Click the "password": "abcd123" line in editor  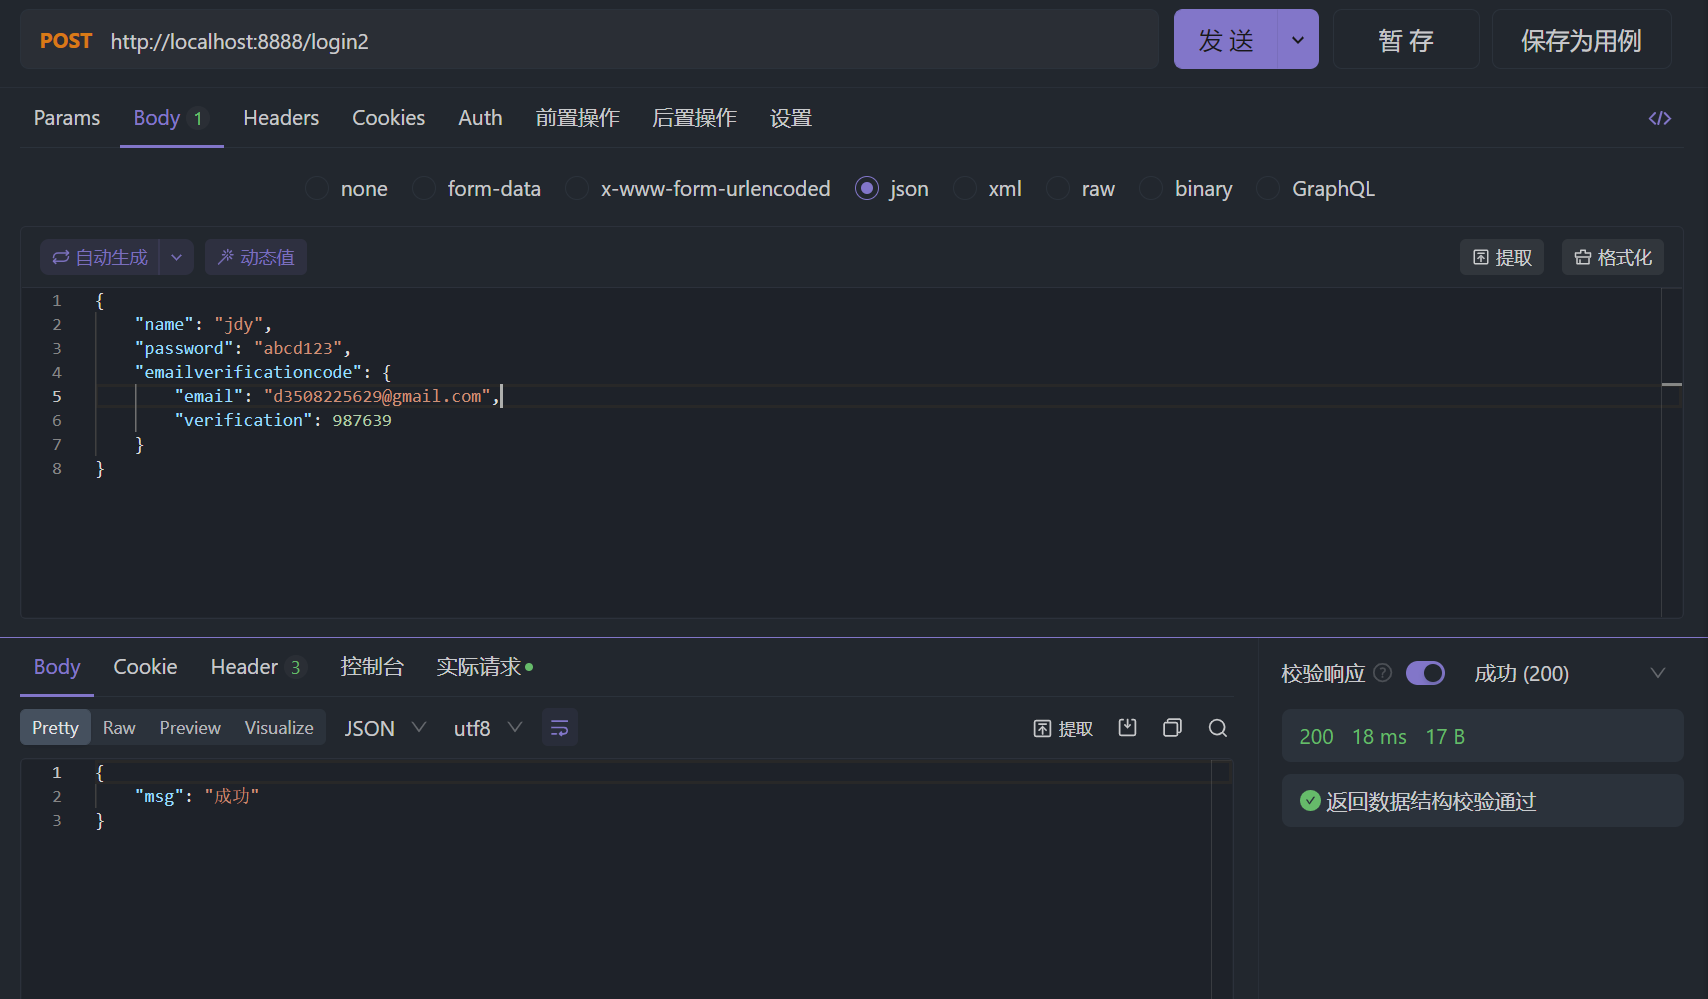[x=242, y=348]
